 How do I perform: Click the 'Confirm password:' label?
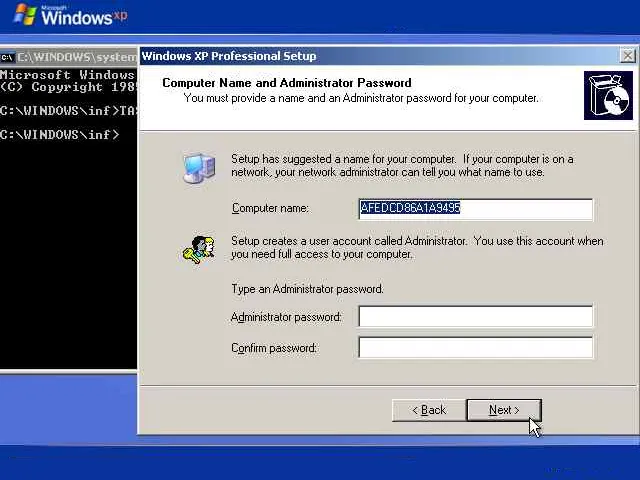click(274, 348)
